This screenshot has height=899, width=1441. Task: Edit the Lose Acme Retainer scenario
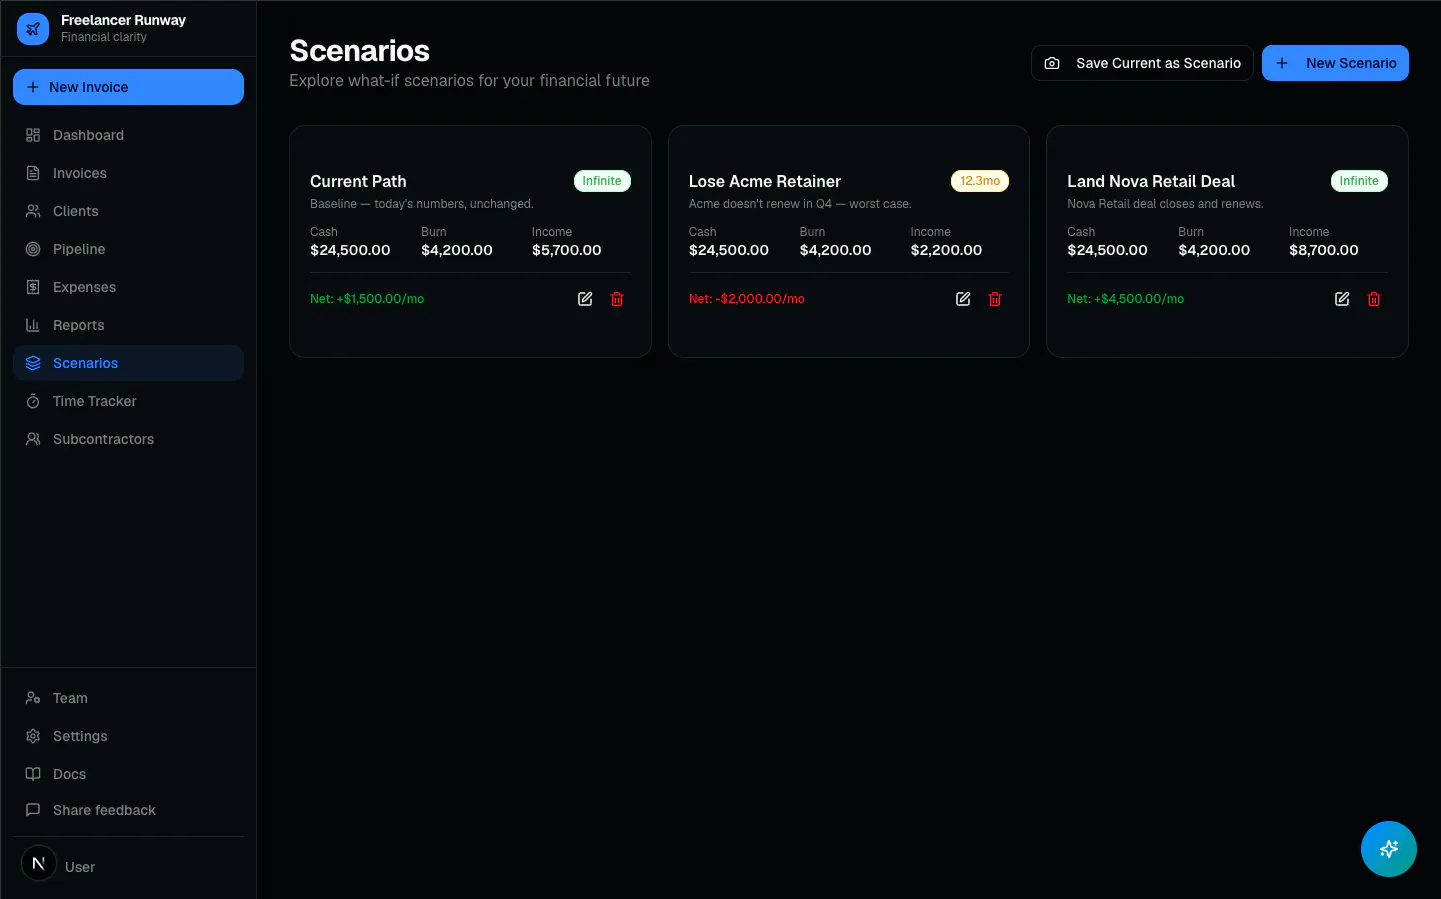(x=963, y=299)
